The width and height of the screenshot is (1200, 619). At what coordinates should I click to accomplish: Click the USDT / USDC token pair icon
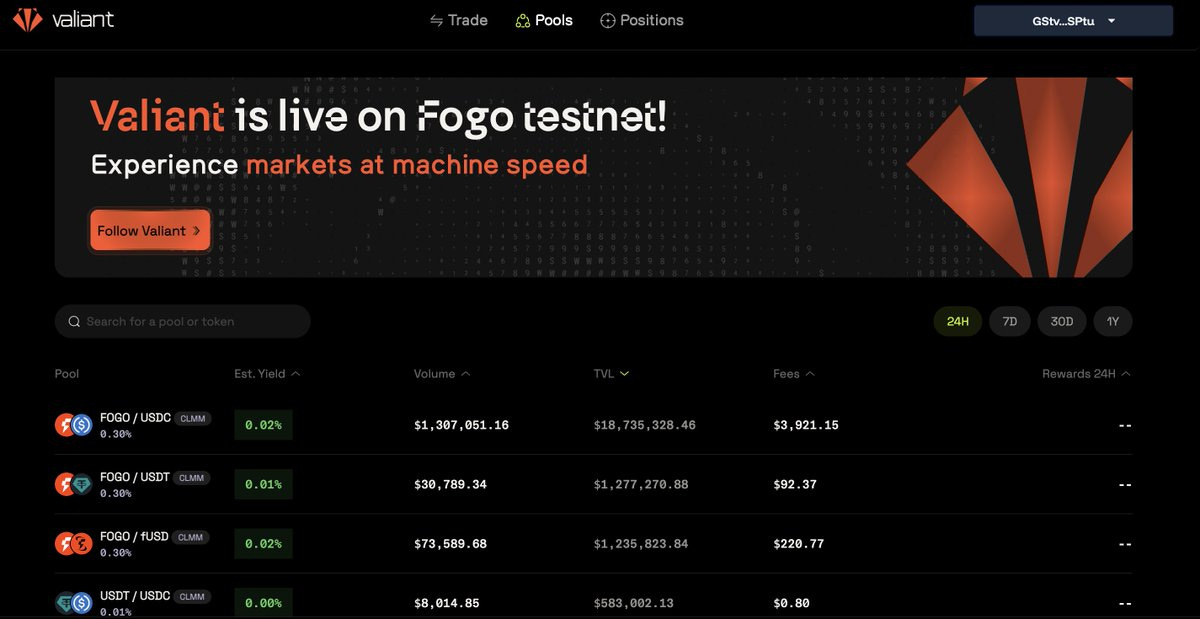click(73, 603)
